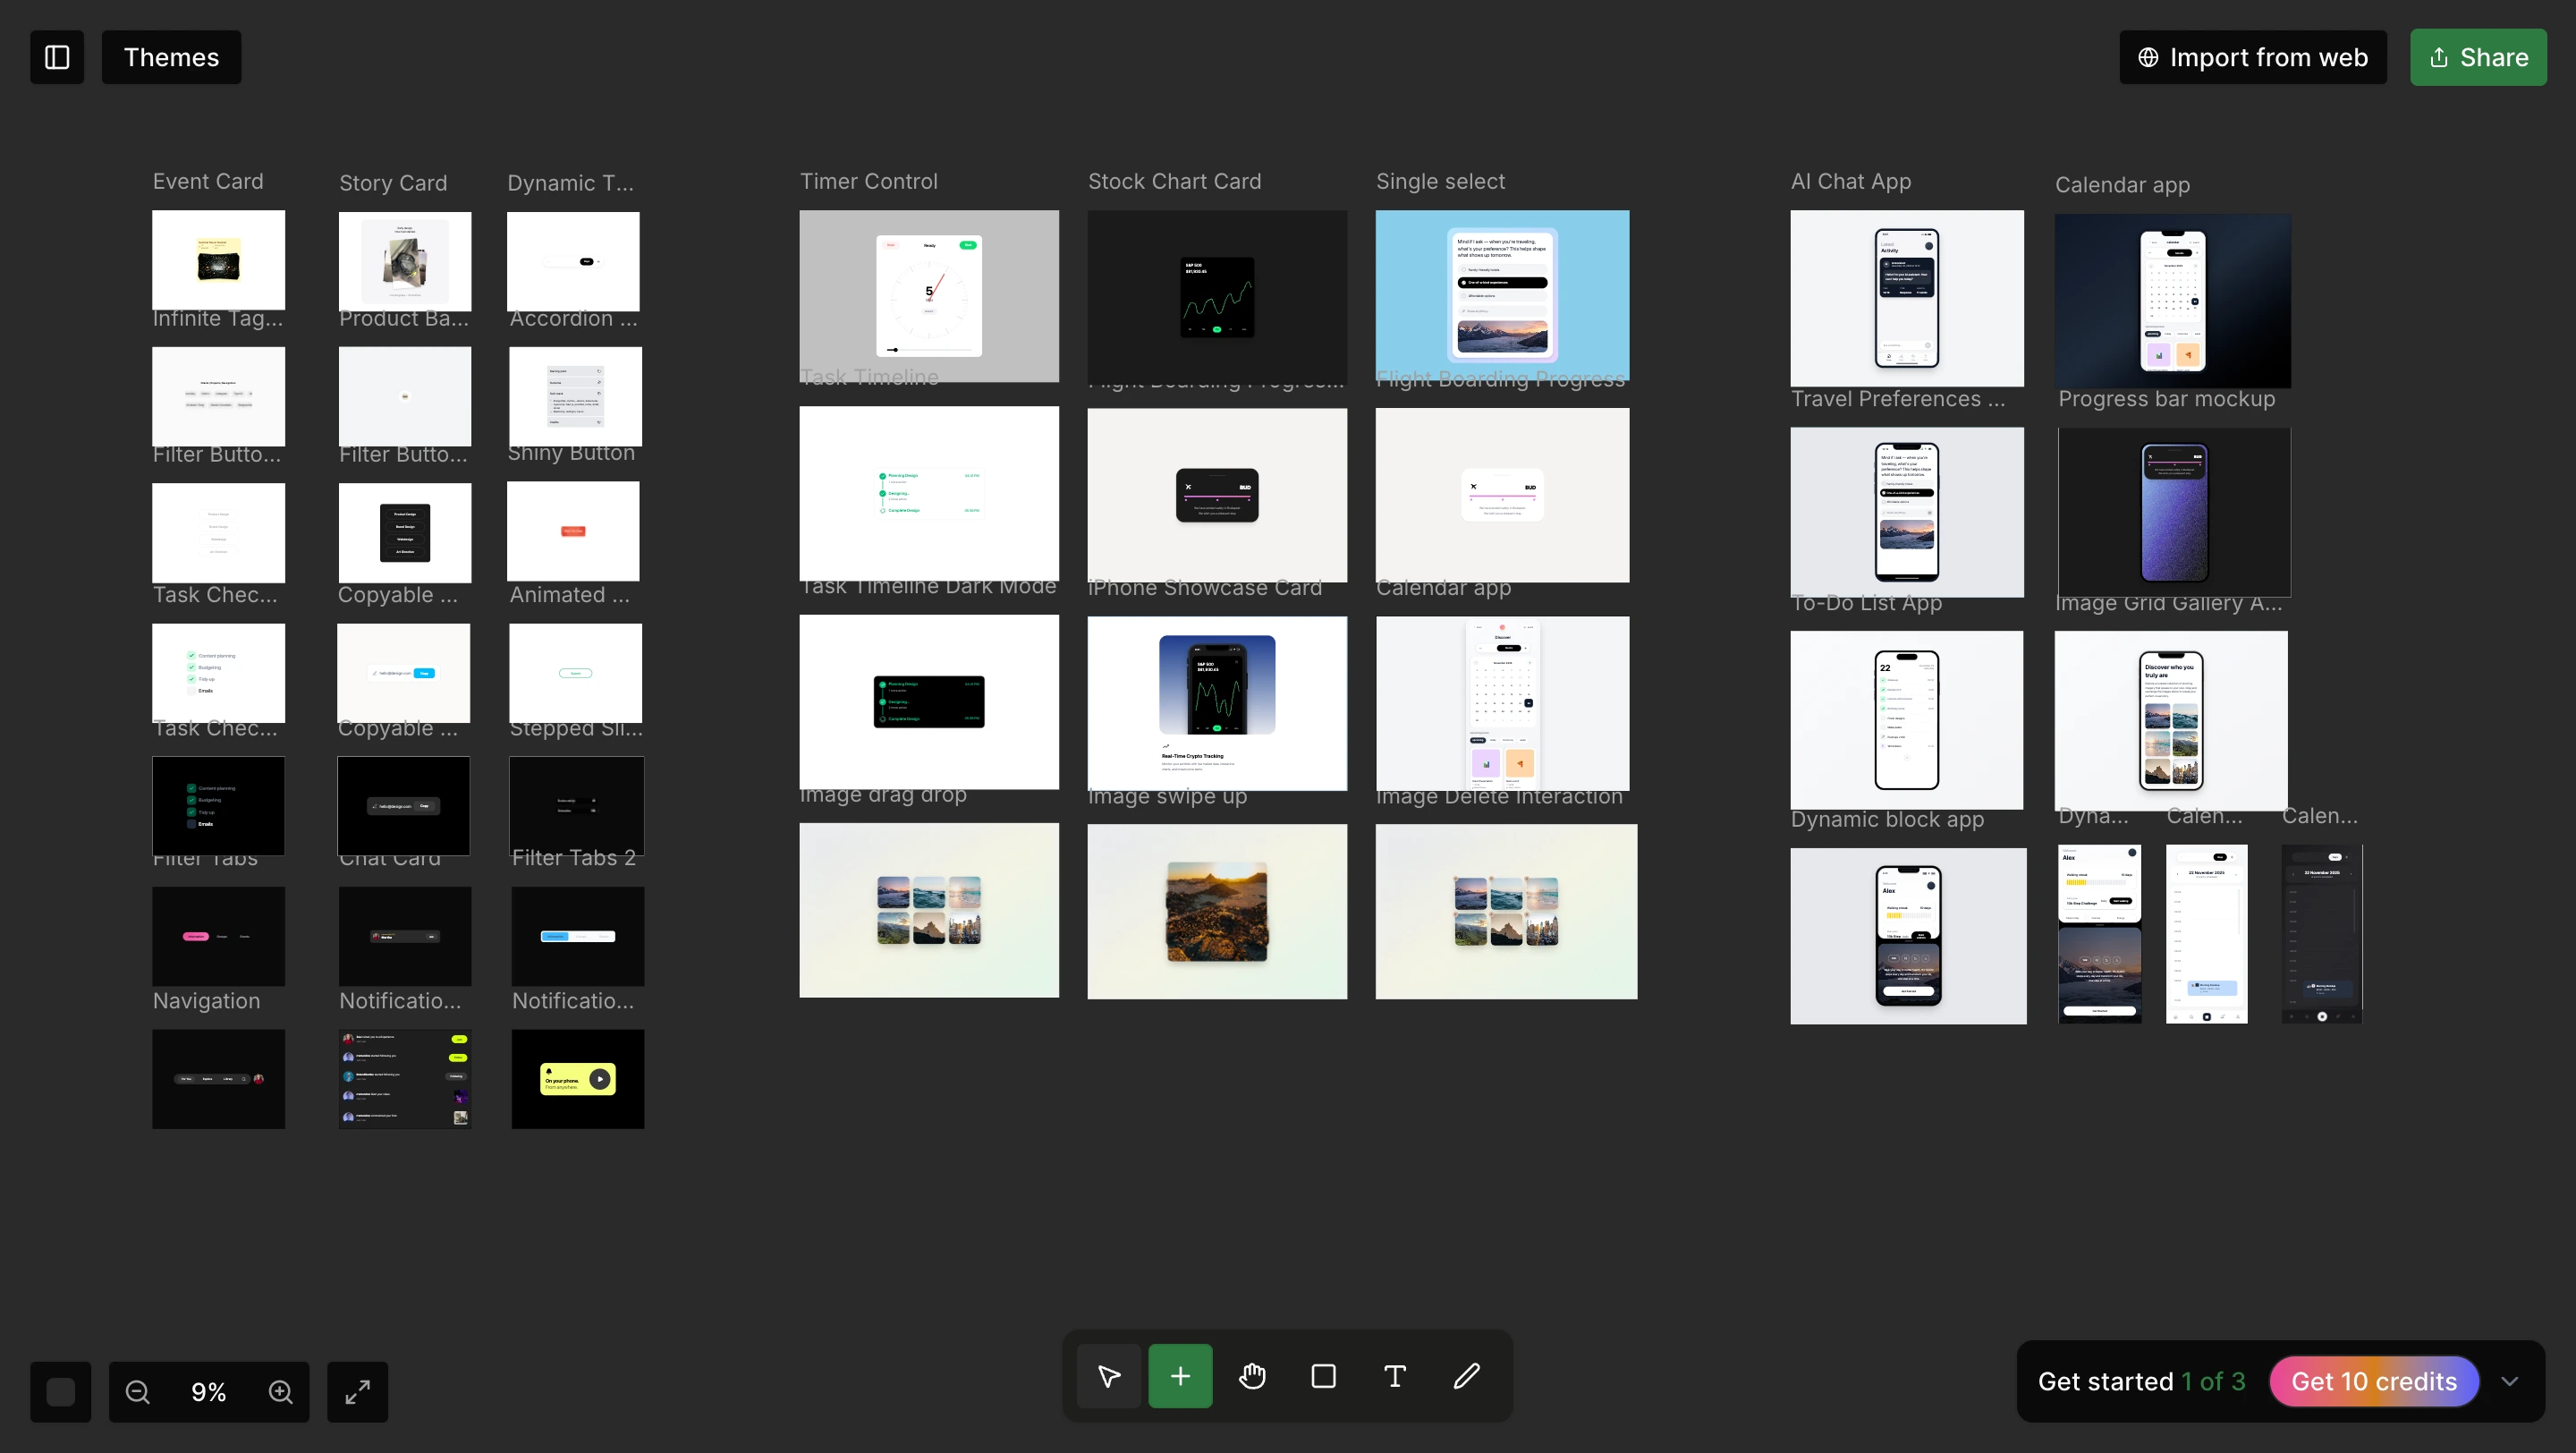The image size is (2576, 1453).
Task: Select the arrow selection tool
Action: [1107, 1376]
